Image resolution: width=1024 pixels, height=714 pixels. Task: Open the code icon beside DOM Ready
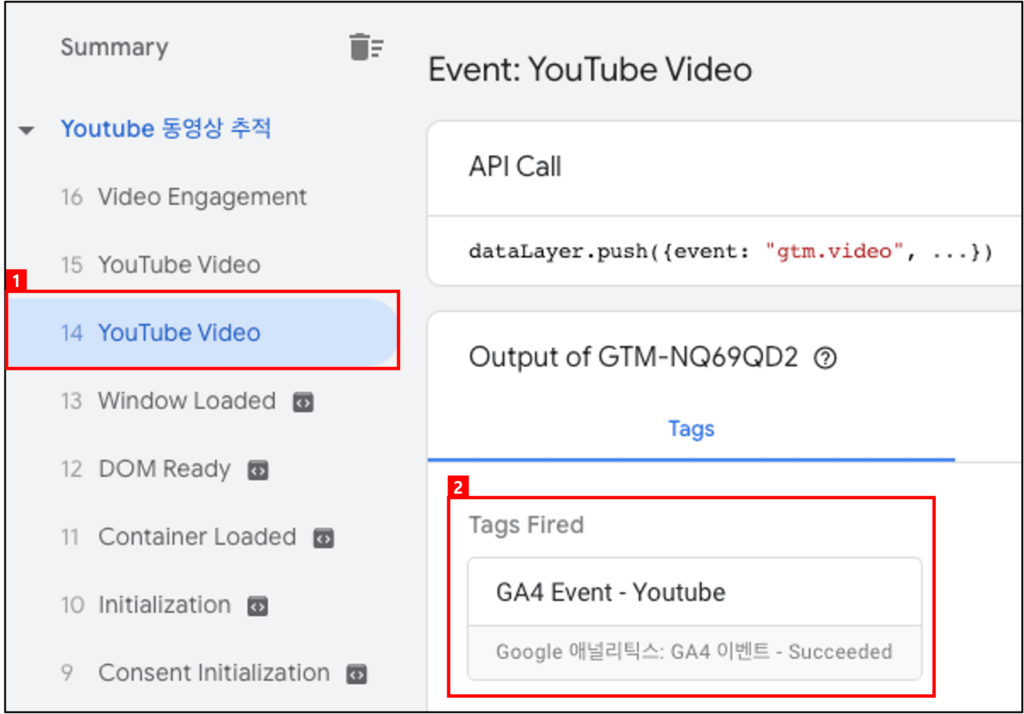[258, 470]
